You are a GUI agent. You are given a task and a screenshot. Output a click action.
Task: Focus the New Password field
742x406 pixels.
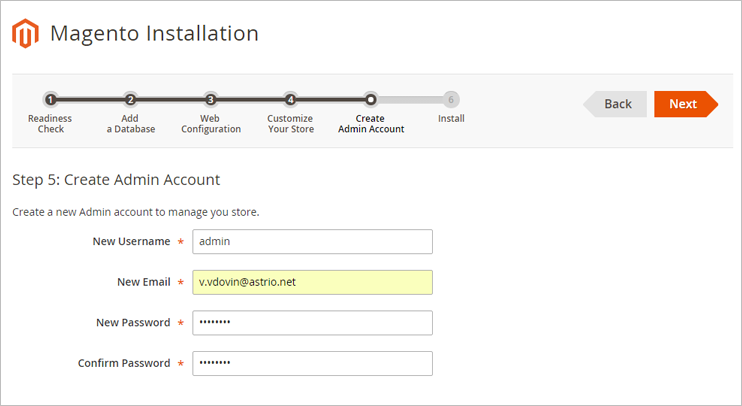[312, 323]
